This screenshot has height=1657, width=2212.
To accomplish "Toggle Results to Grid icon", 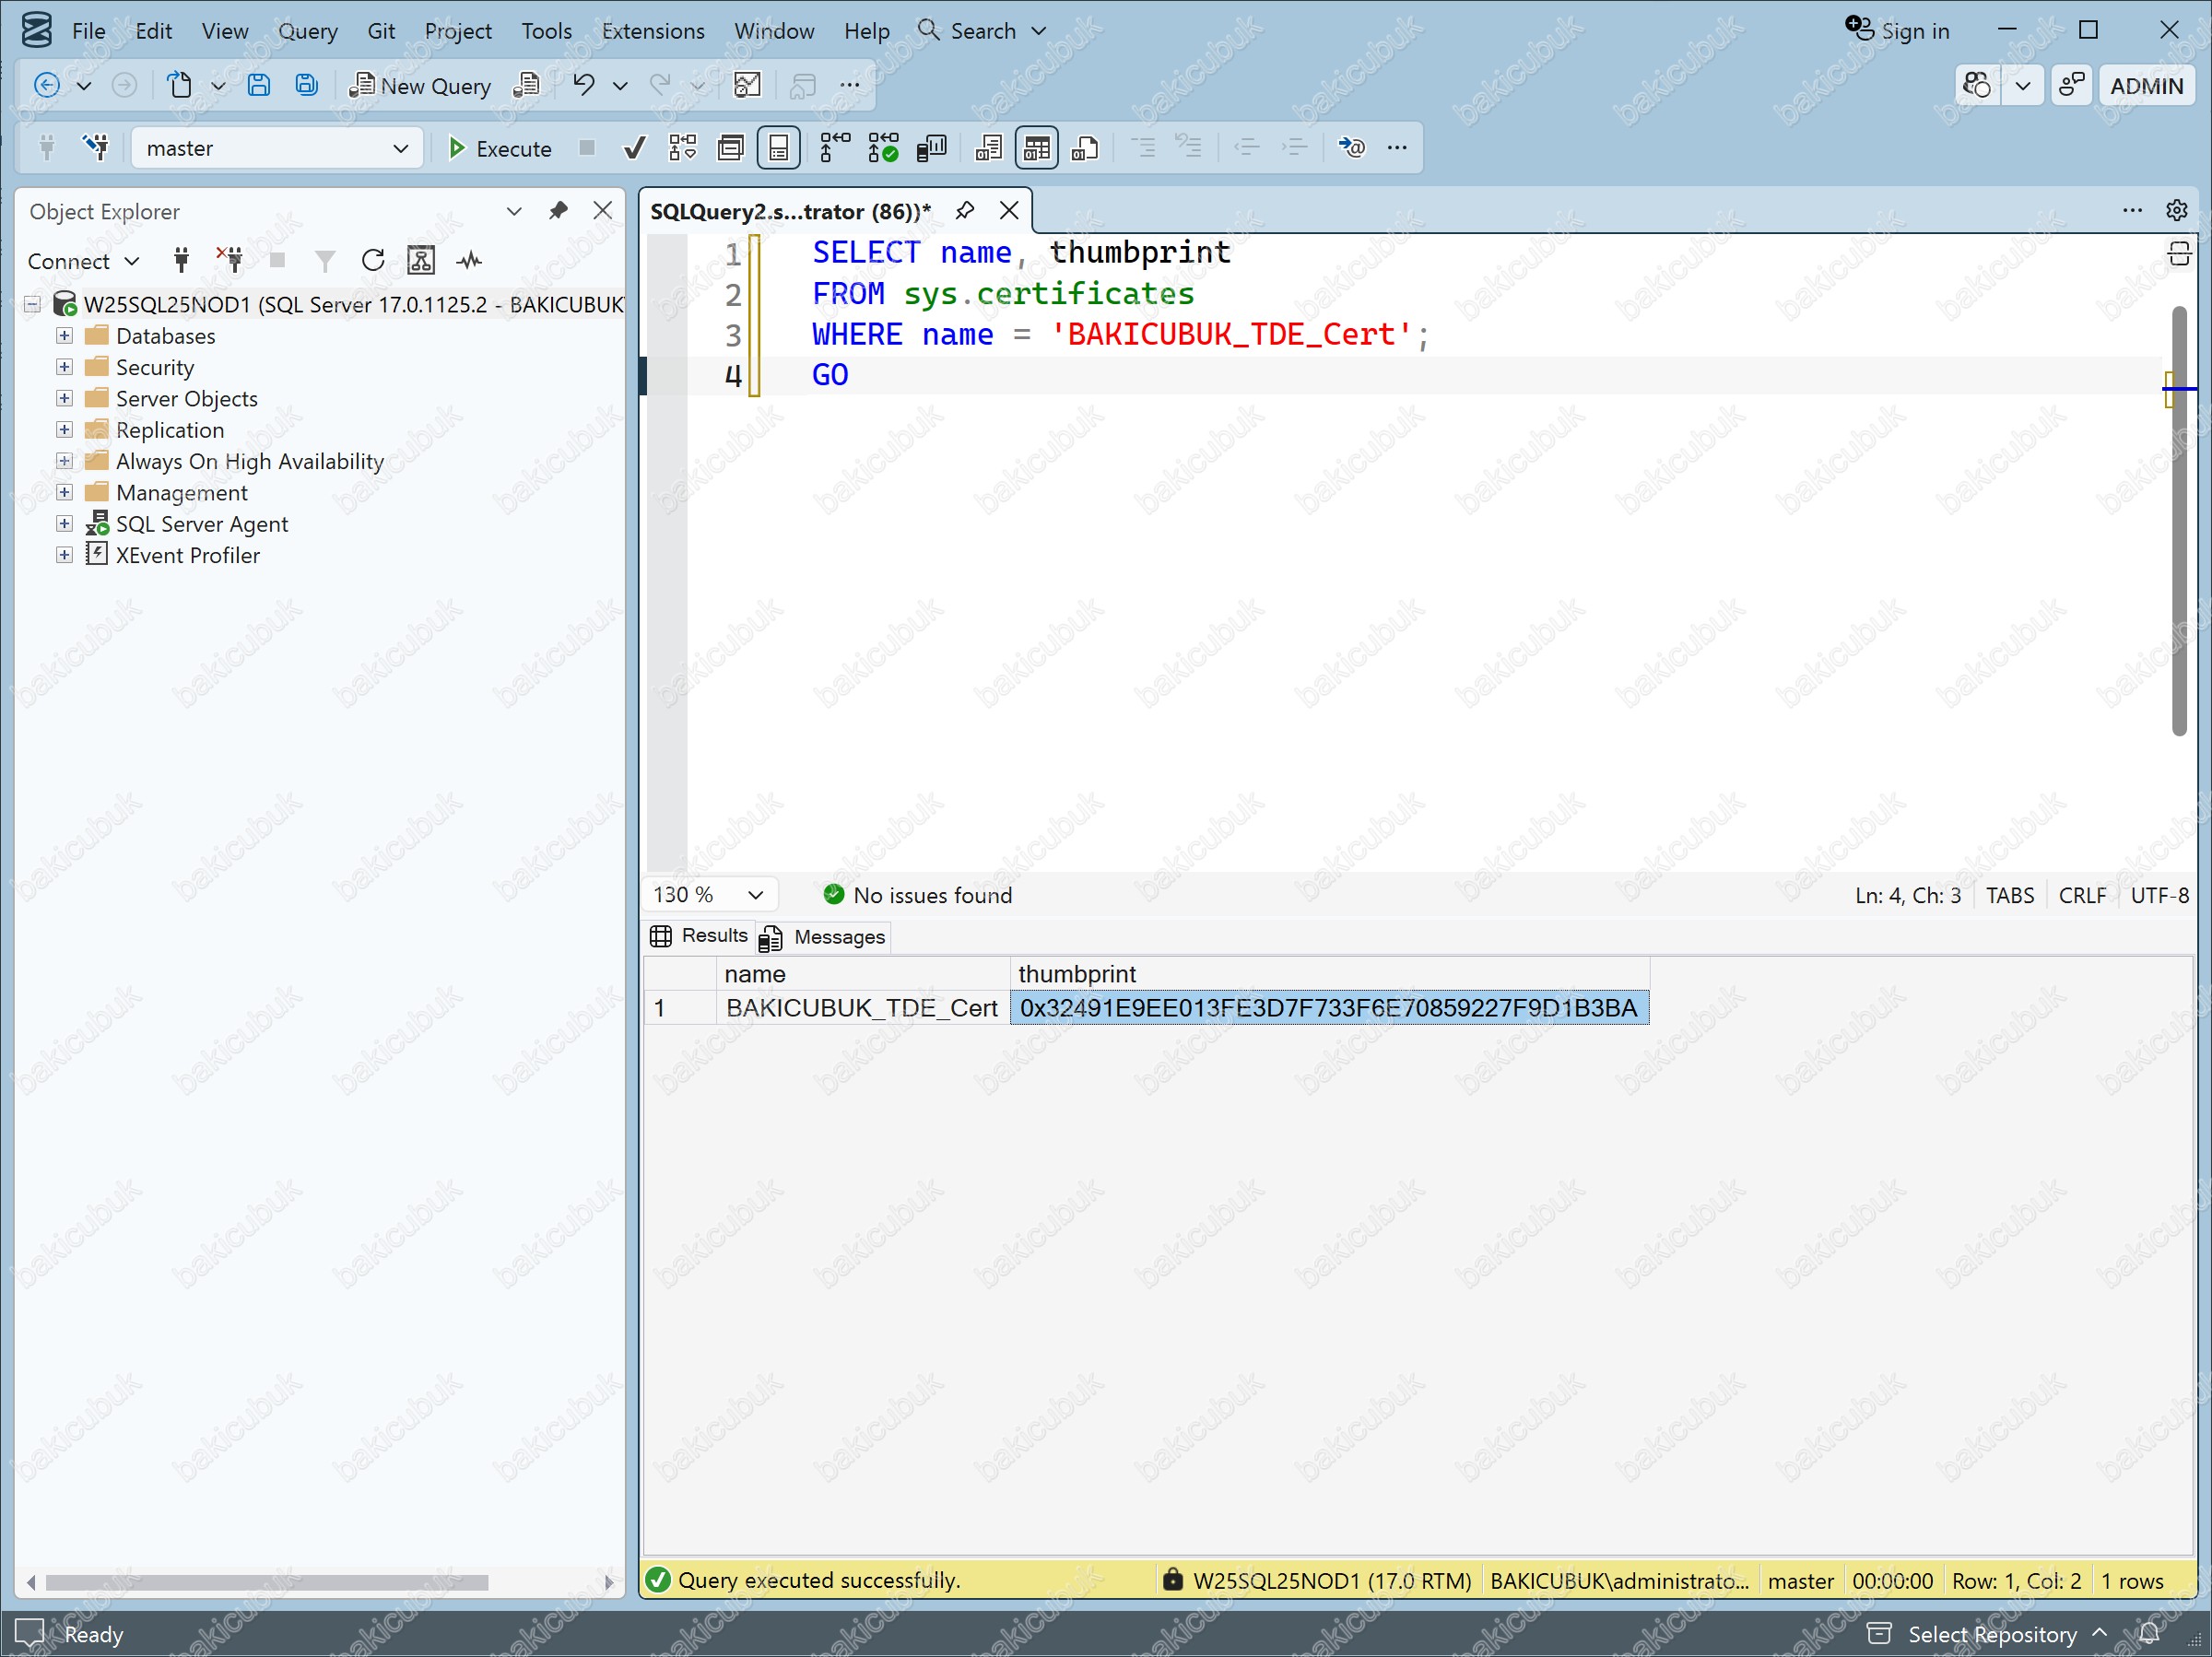I will click(x=1036, y=148).
